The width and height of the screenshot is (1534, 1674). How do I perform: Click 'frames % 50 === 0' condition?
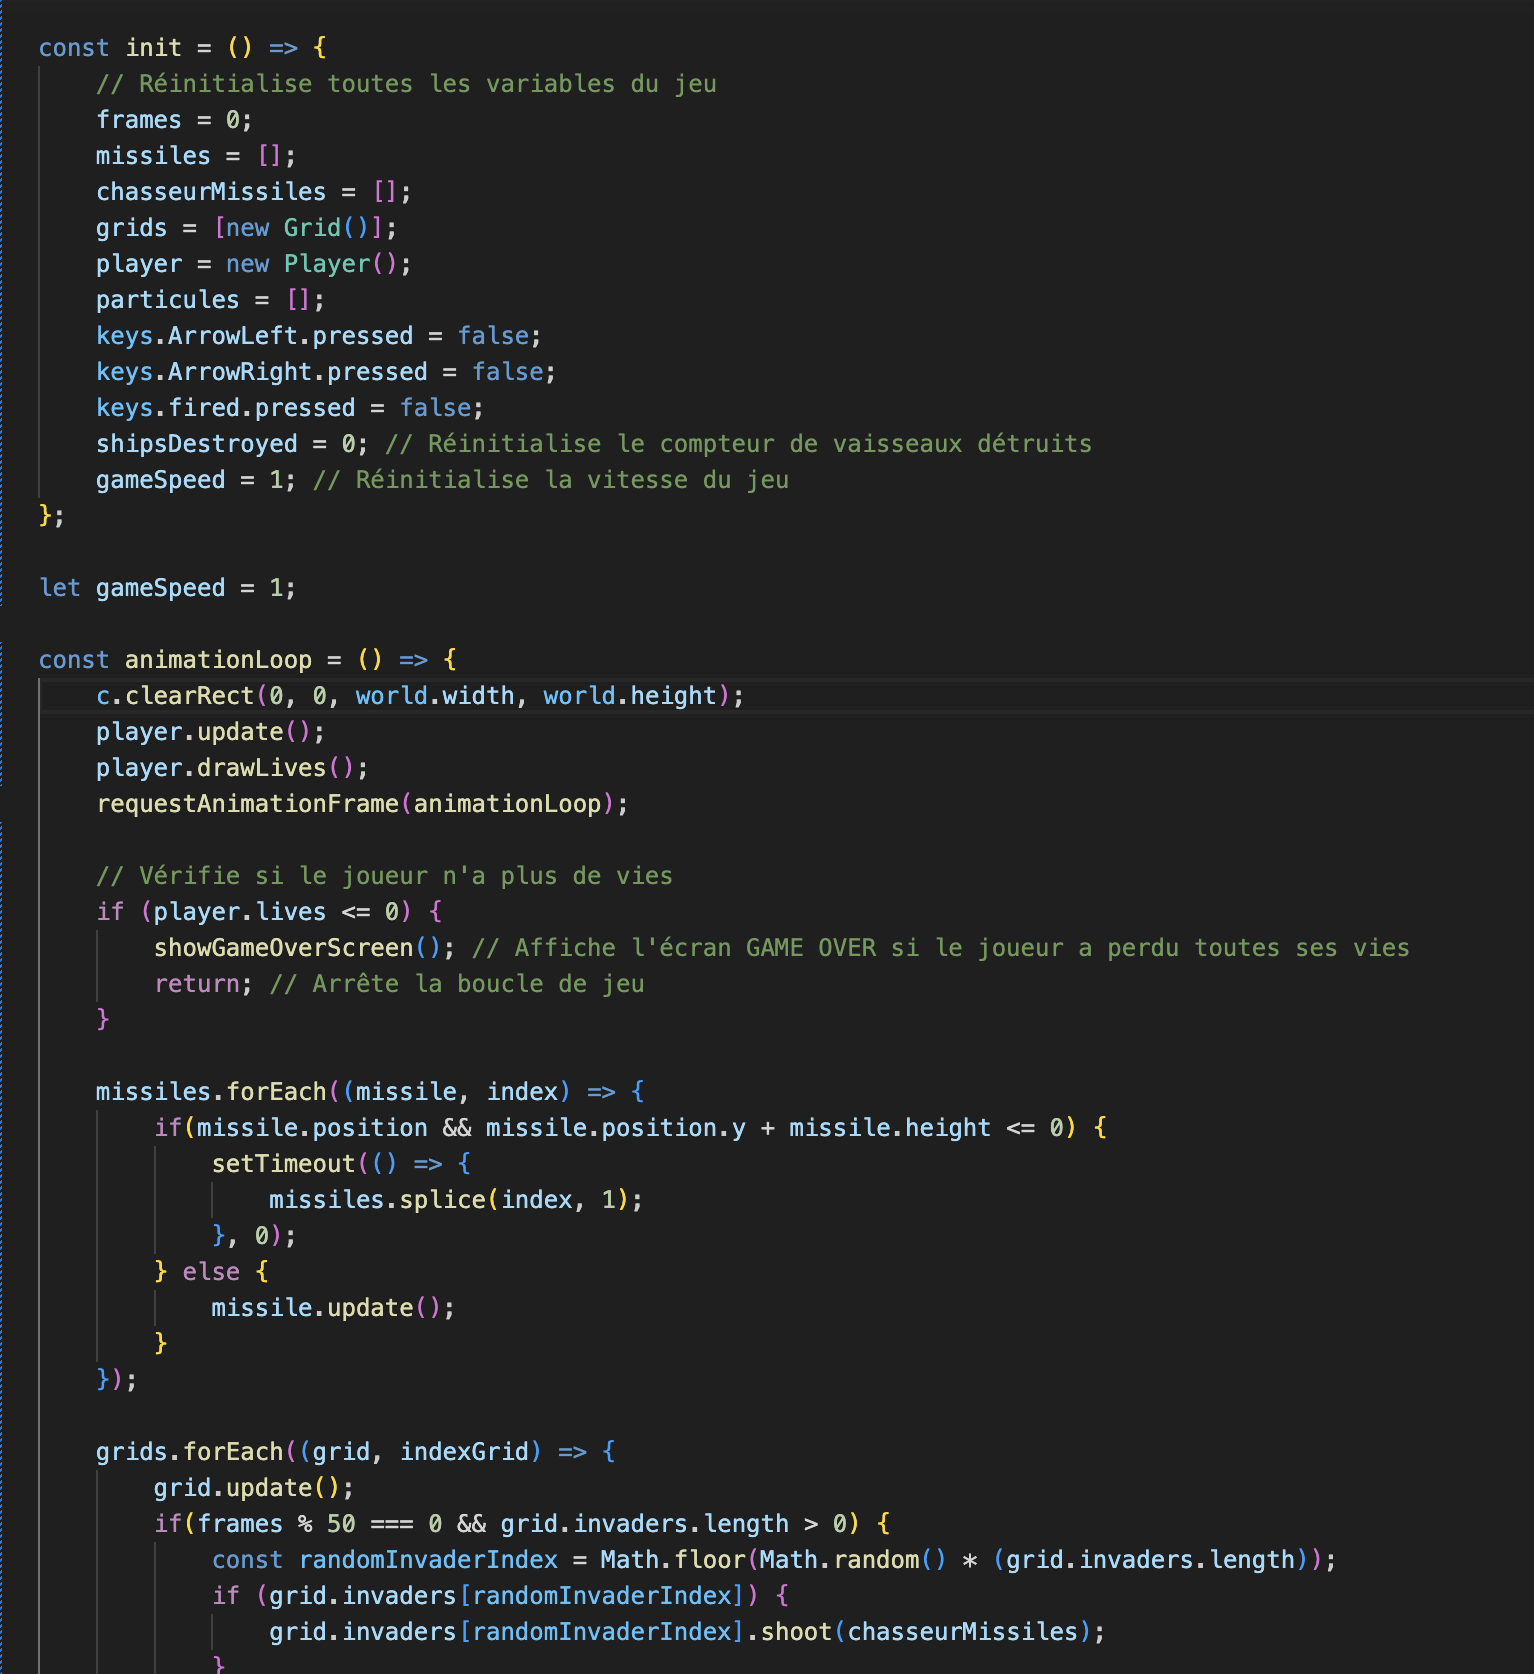click(319, 1524)
